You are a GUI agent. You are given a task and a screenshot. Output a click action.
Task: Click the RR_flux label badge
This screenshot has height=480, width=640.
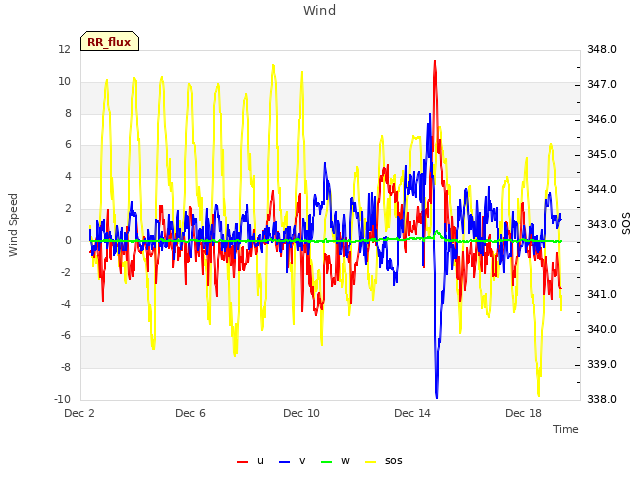109,41
